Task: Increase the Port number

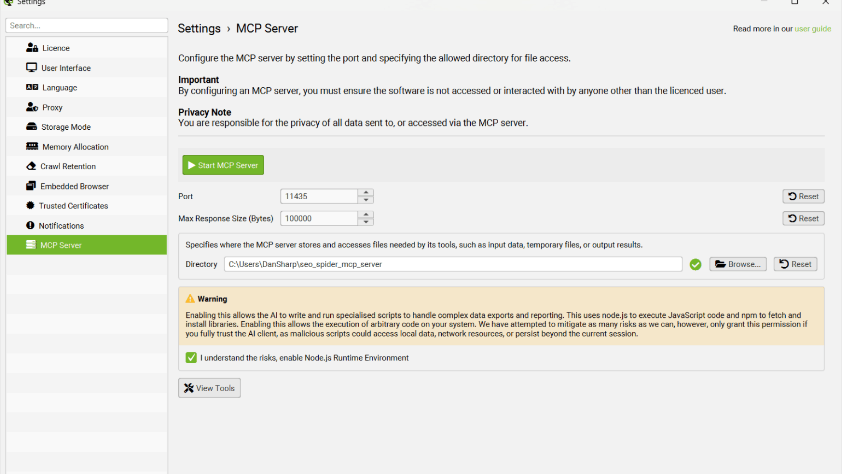Action: point(366,193)
